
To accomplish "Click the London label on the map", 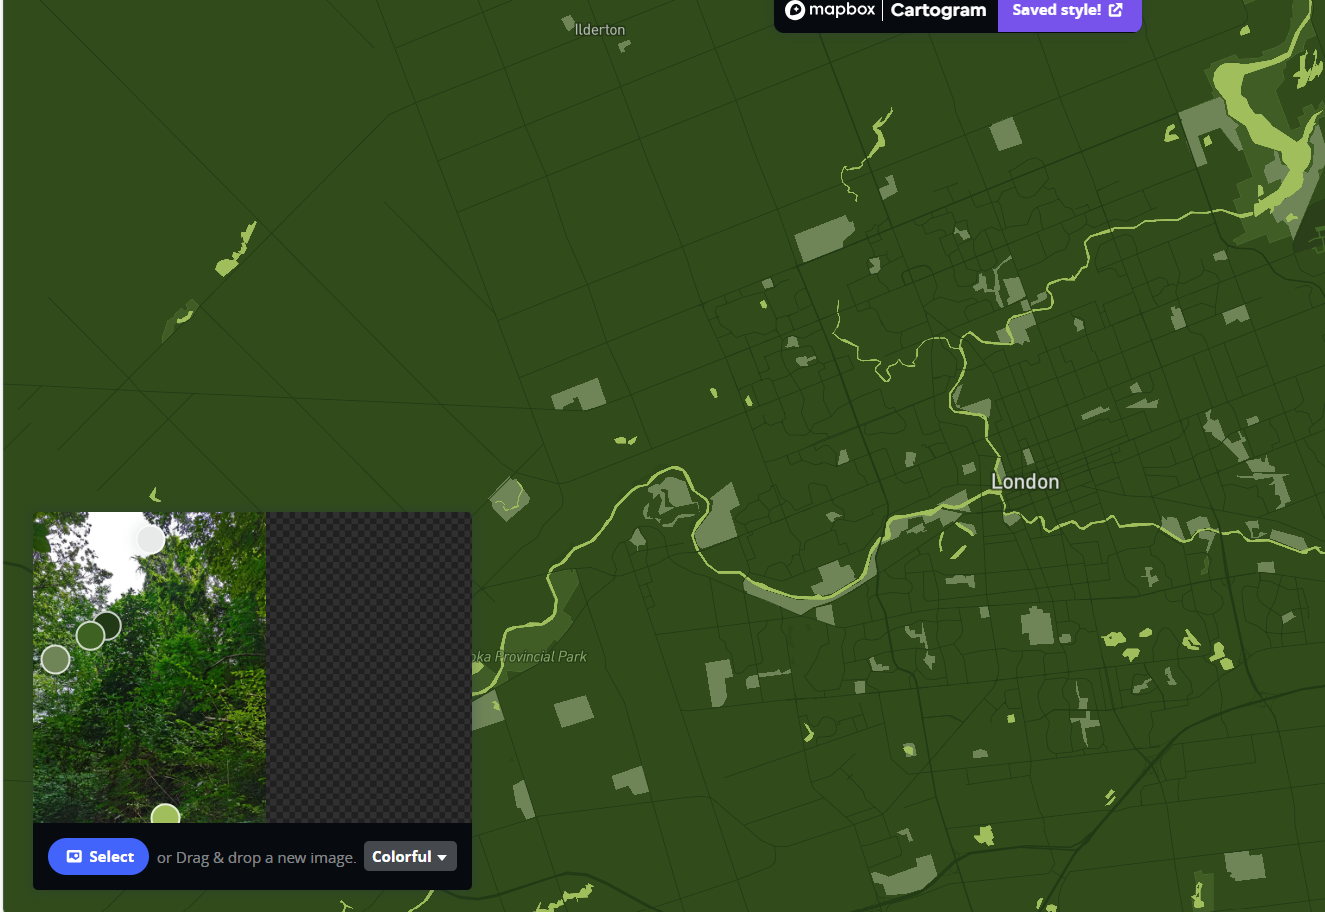I will (1024, 481).
